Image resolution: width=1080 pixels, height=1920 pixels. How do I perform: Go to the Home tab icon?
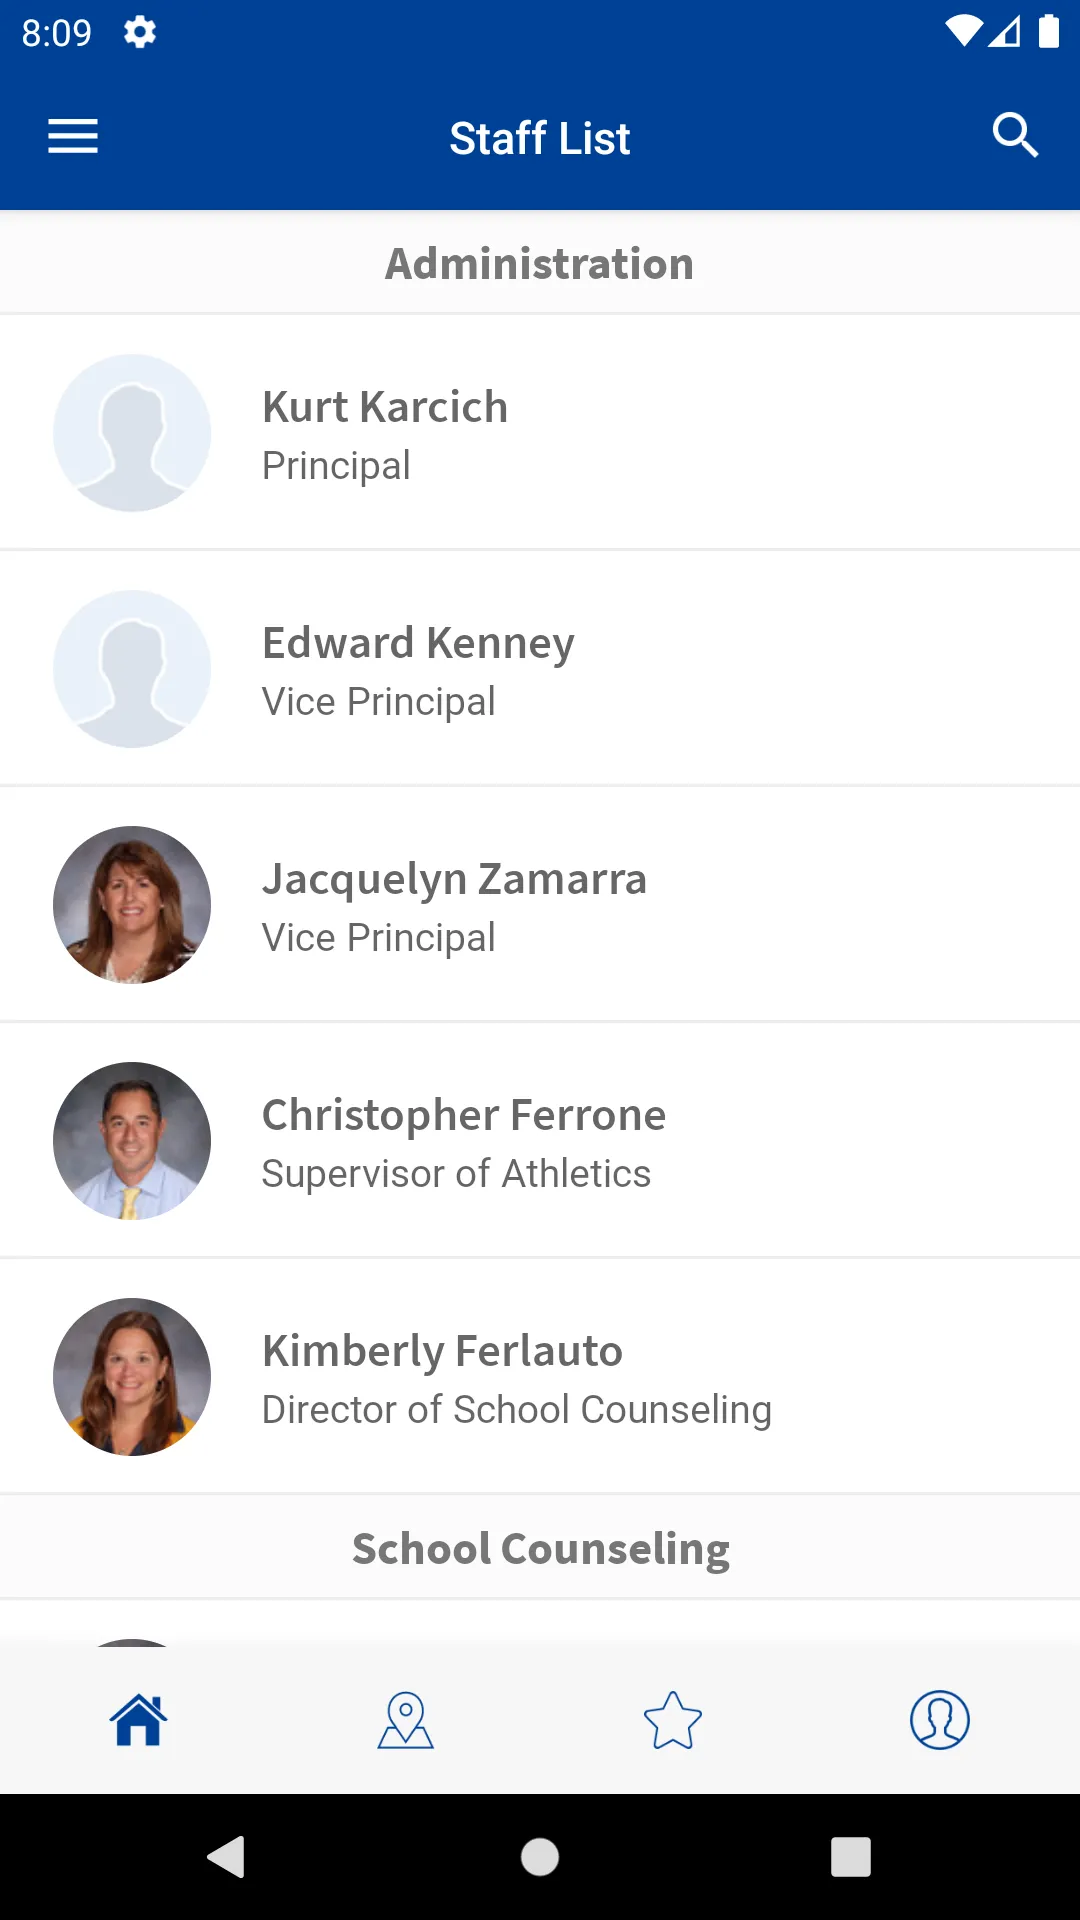(x=138, y=1719)
